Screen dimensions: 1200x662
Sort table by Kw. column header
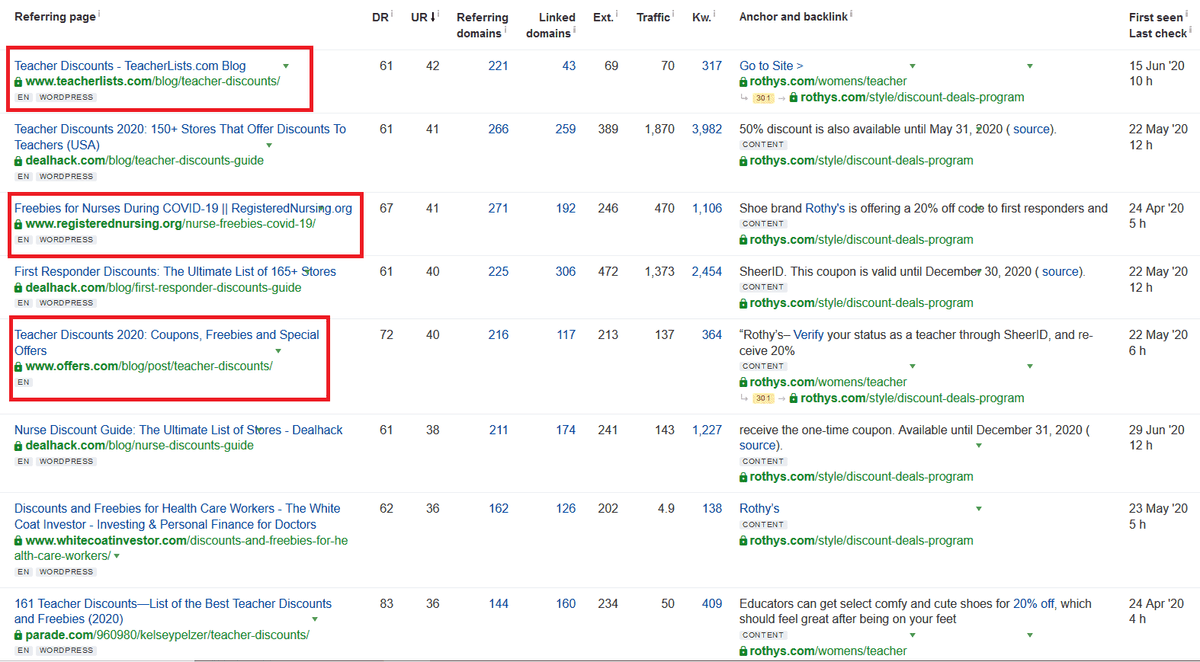pos(701,17)
